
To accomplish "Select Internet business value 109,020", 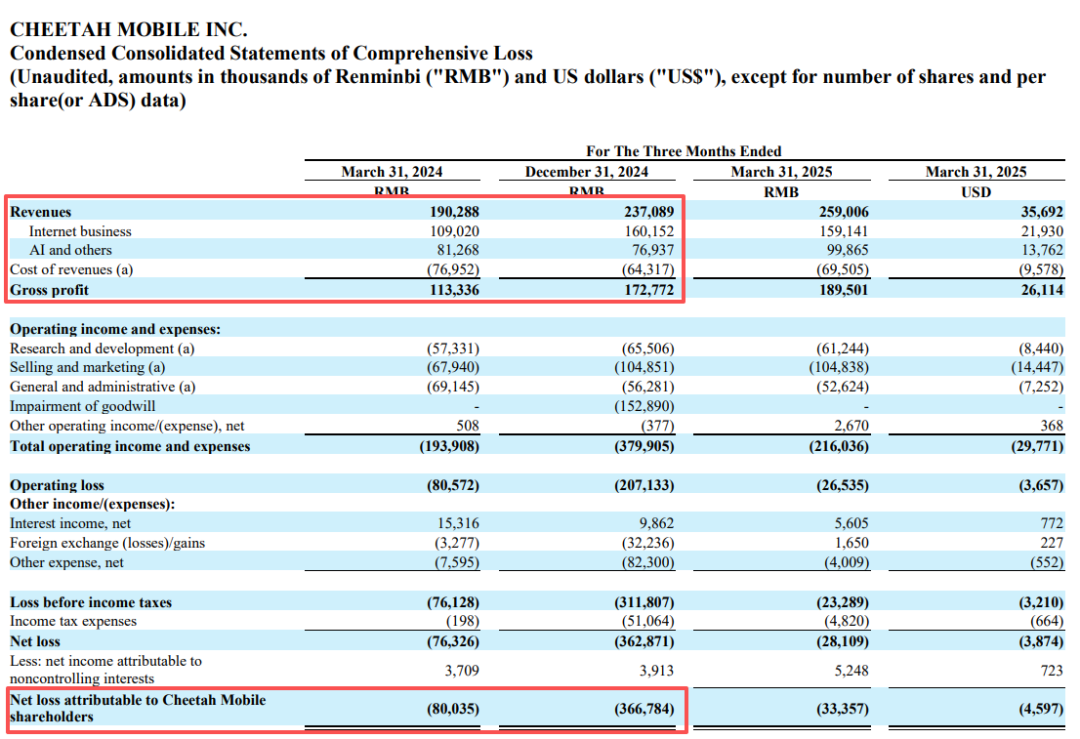I will pyautogui.click(x=454, y=231).
